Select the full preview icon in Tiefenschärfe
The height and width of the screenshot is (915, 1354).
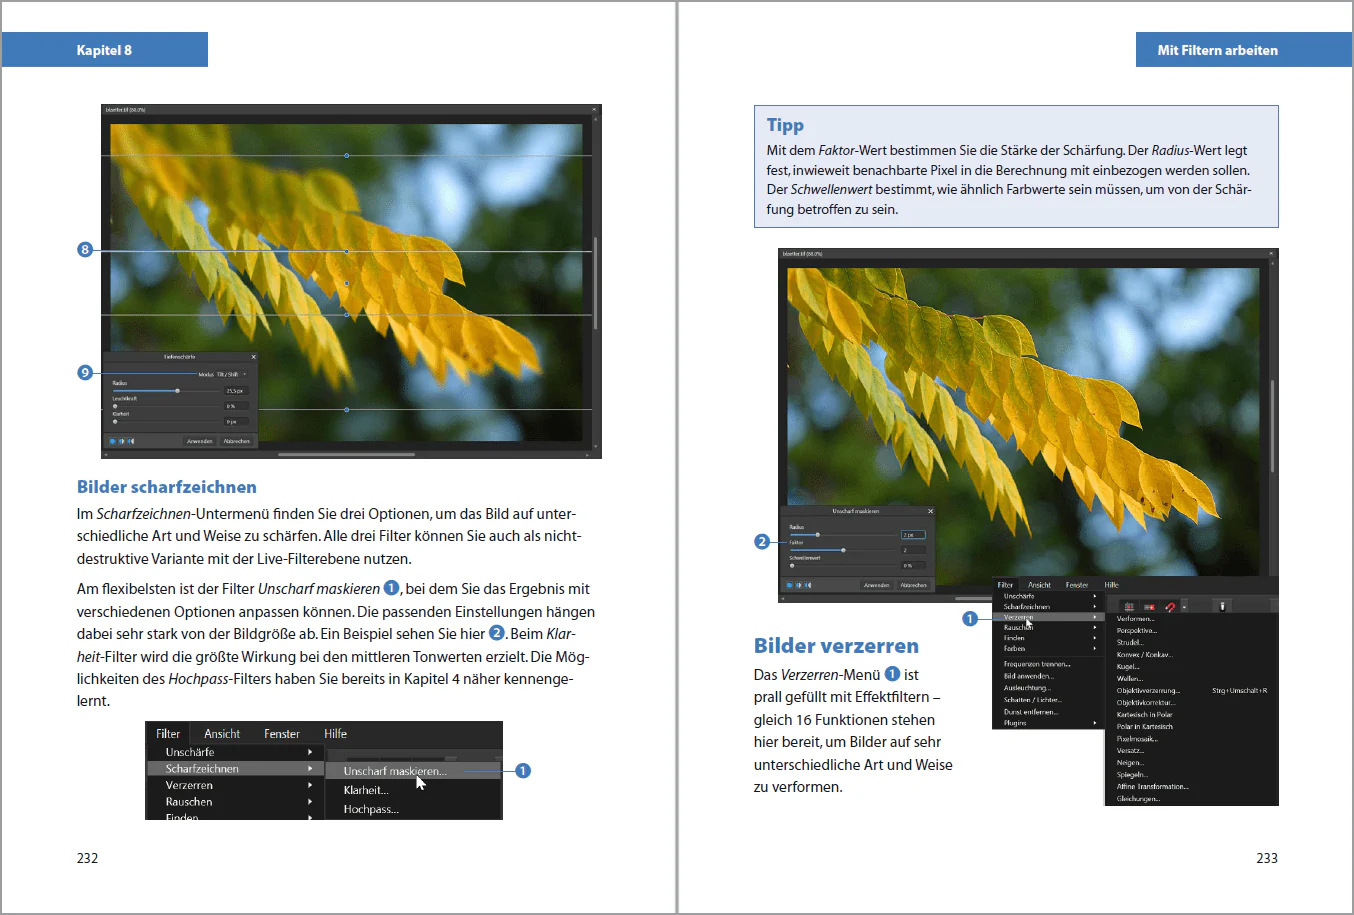(113, 441)
